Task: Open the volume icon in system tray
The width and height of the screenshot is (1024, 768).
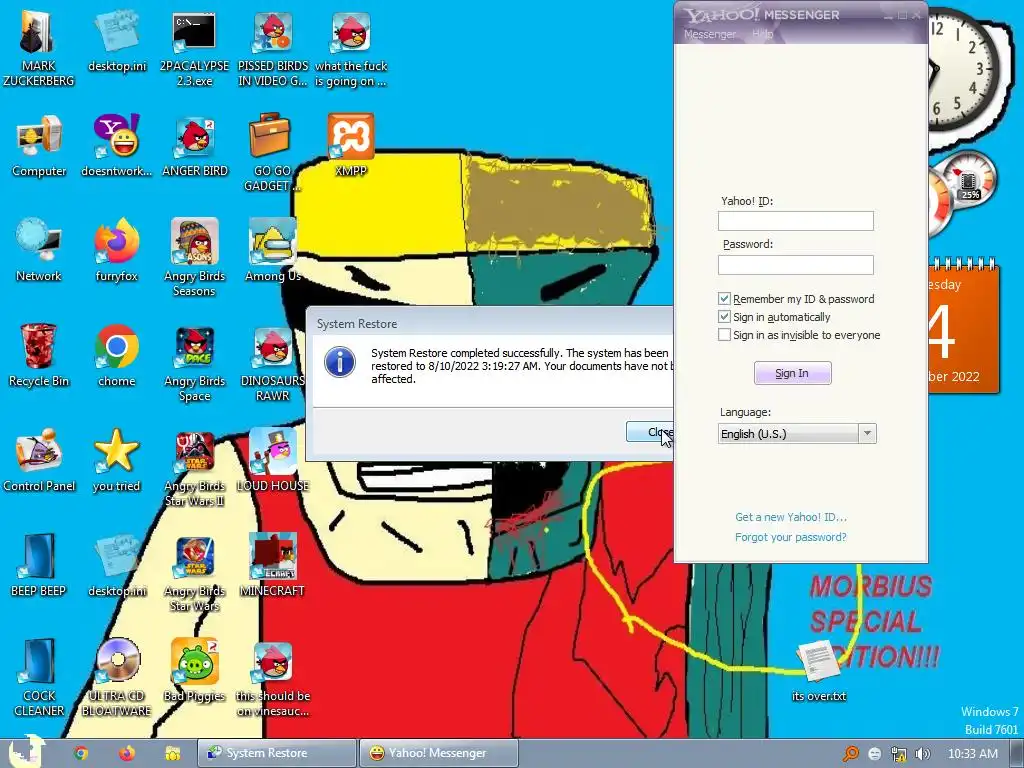Action: click(x=923, y=754)
